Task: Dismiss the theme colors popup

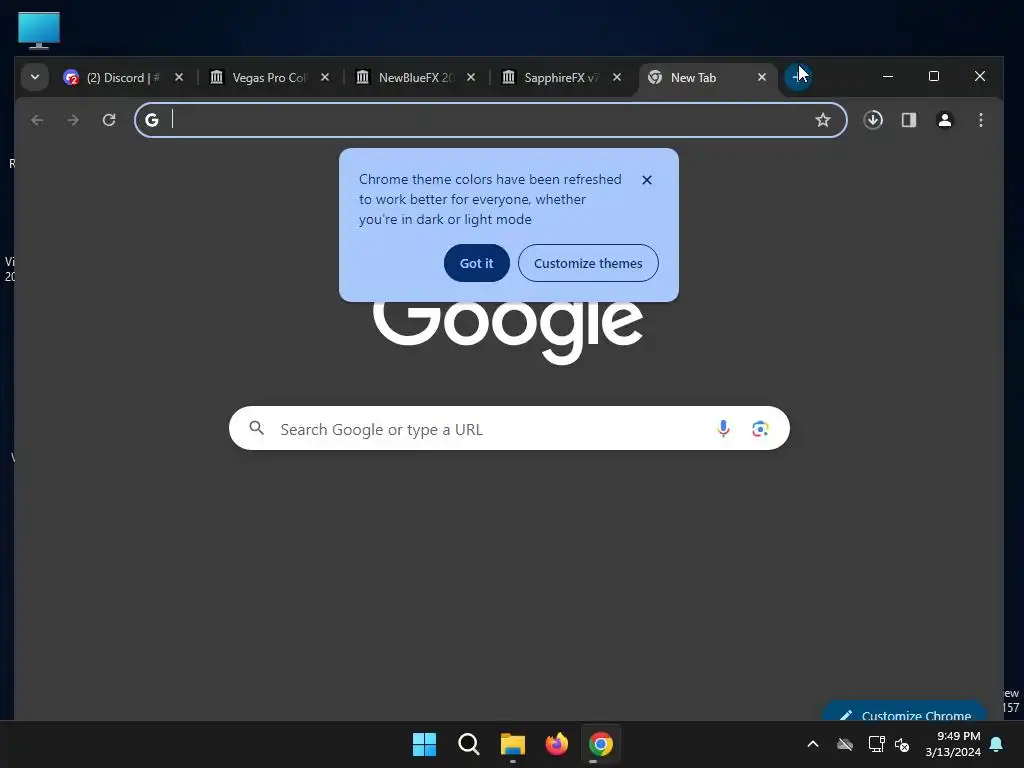Action: 647,180
